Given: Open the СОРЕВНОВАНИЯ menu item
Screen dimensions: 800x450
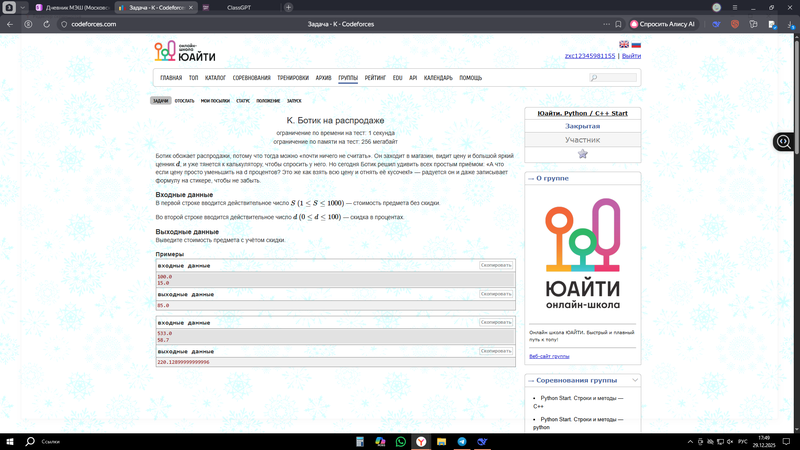Looking at the screenshot, I should pos(252,77).
